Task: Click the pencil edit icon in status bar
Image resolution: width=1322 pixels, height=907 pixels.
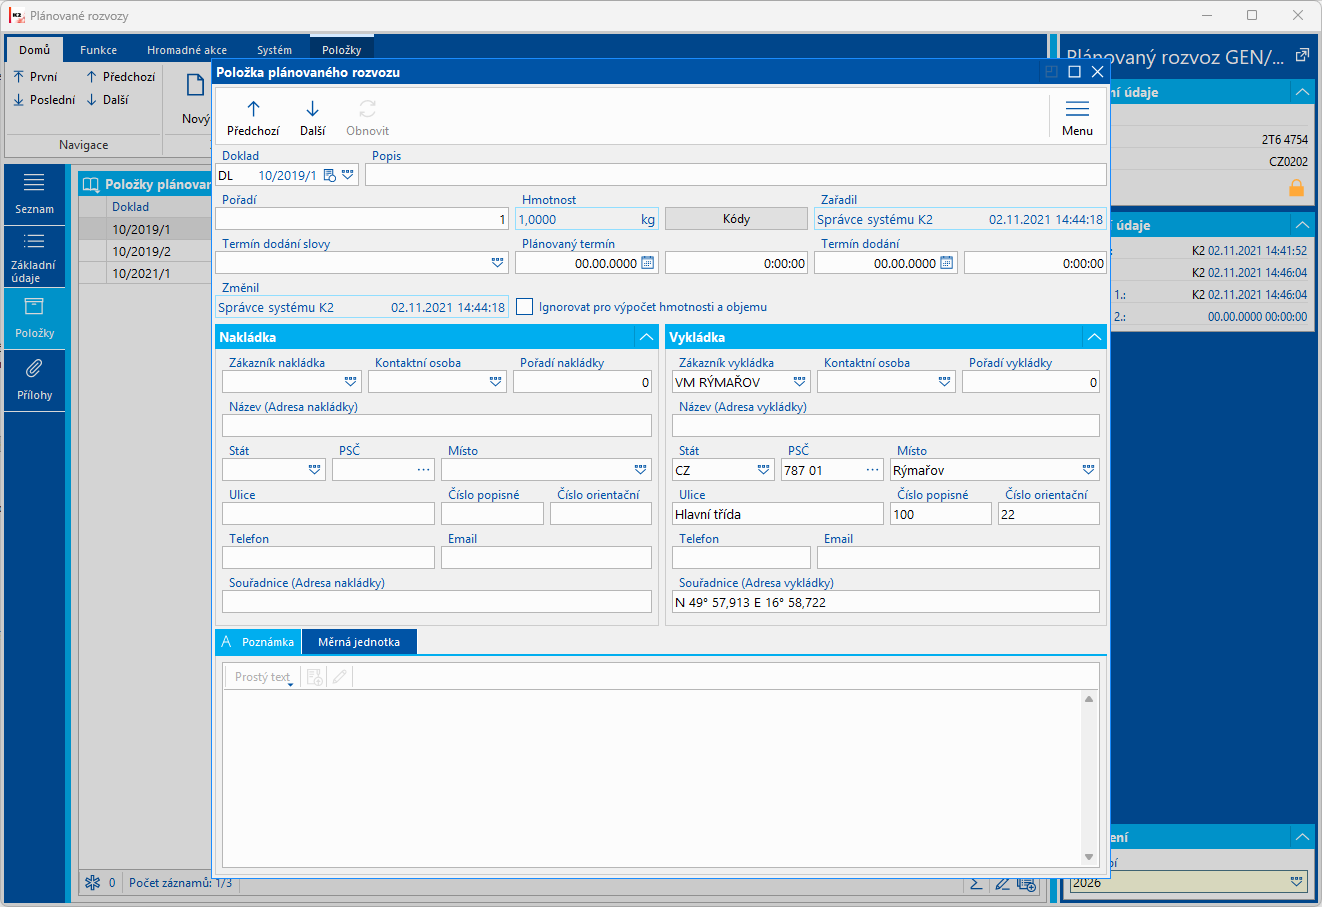Action: tap(1002, 884)
